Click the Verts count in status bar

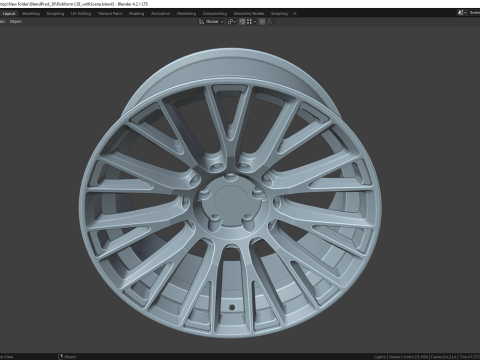[x=416, y=357]
